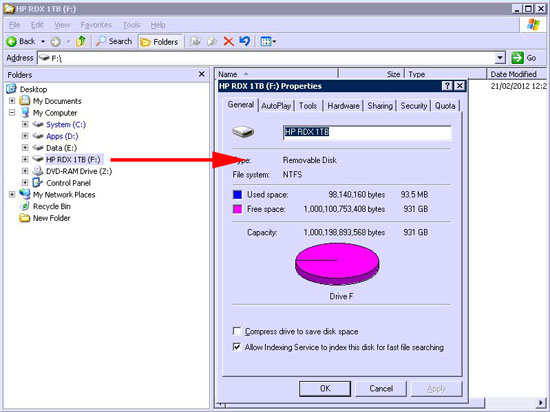Open the Tools menu
Image resolution: width=550 pixels, height=412 pixels.
point(132,25)
